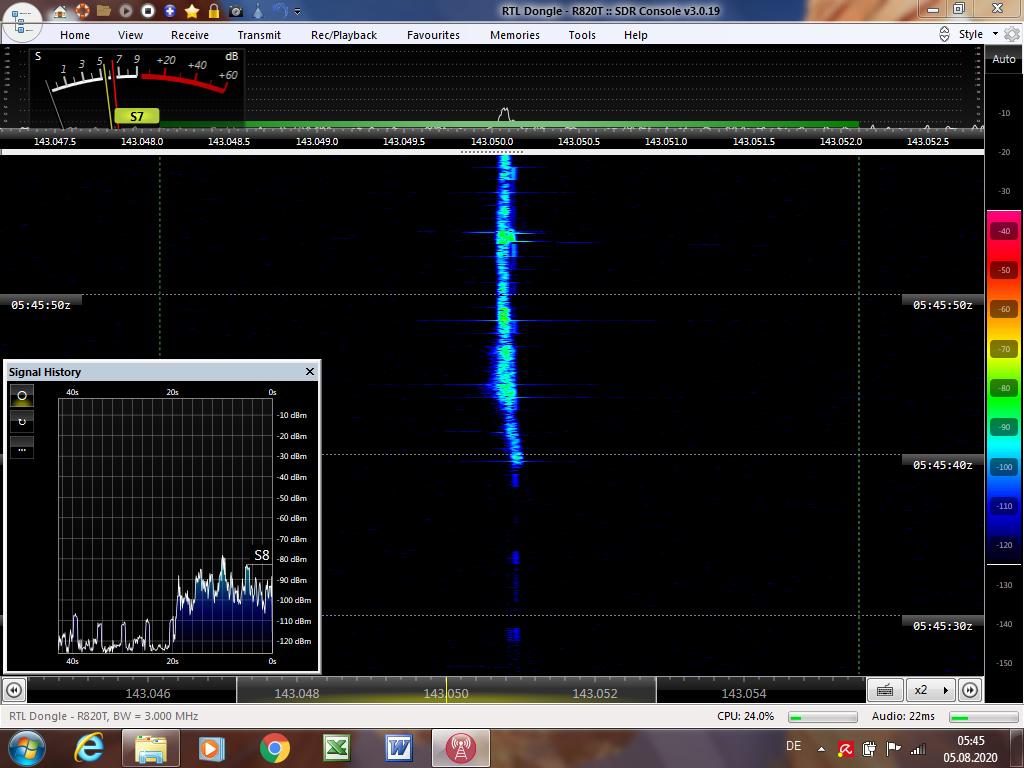The width and height of the screenshot is (1024, 768).
Task: Click the S8 label in Signal History graph
Action: pos(262,555)
